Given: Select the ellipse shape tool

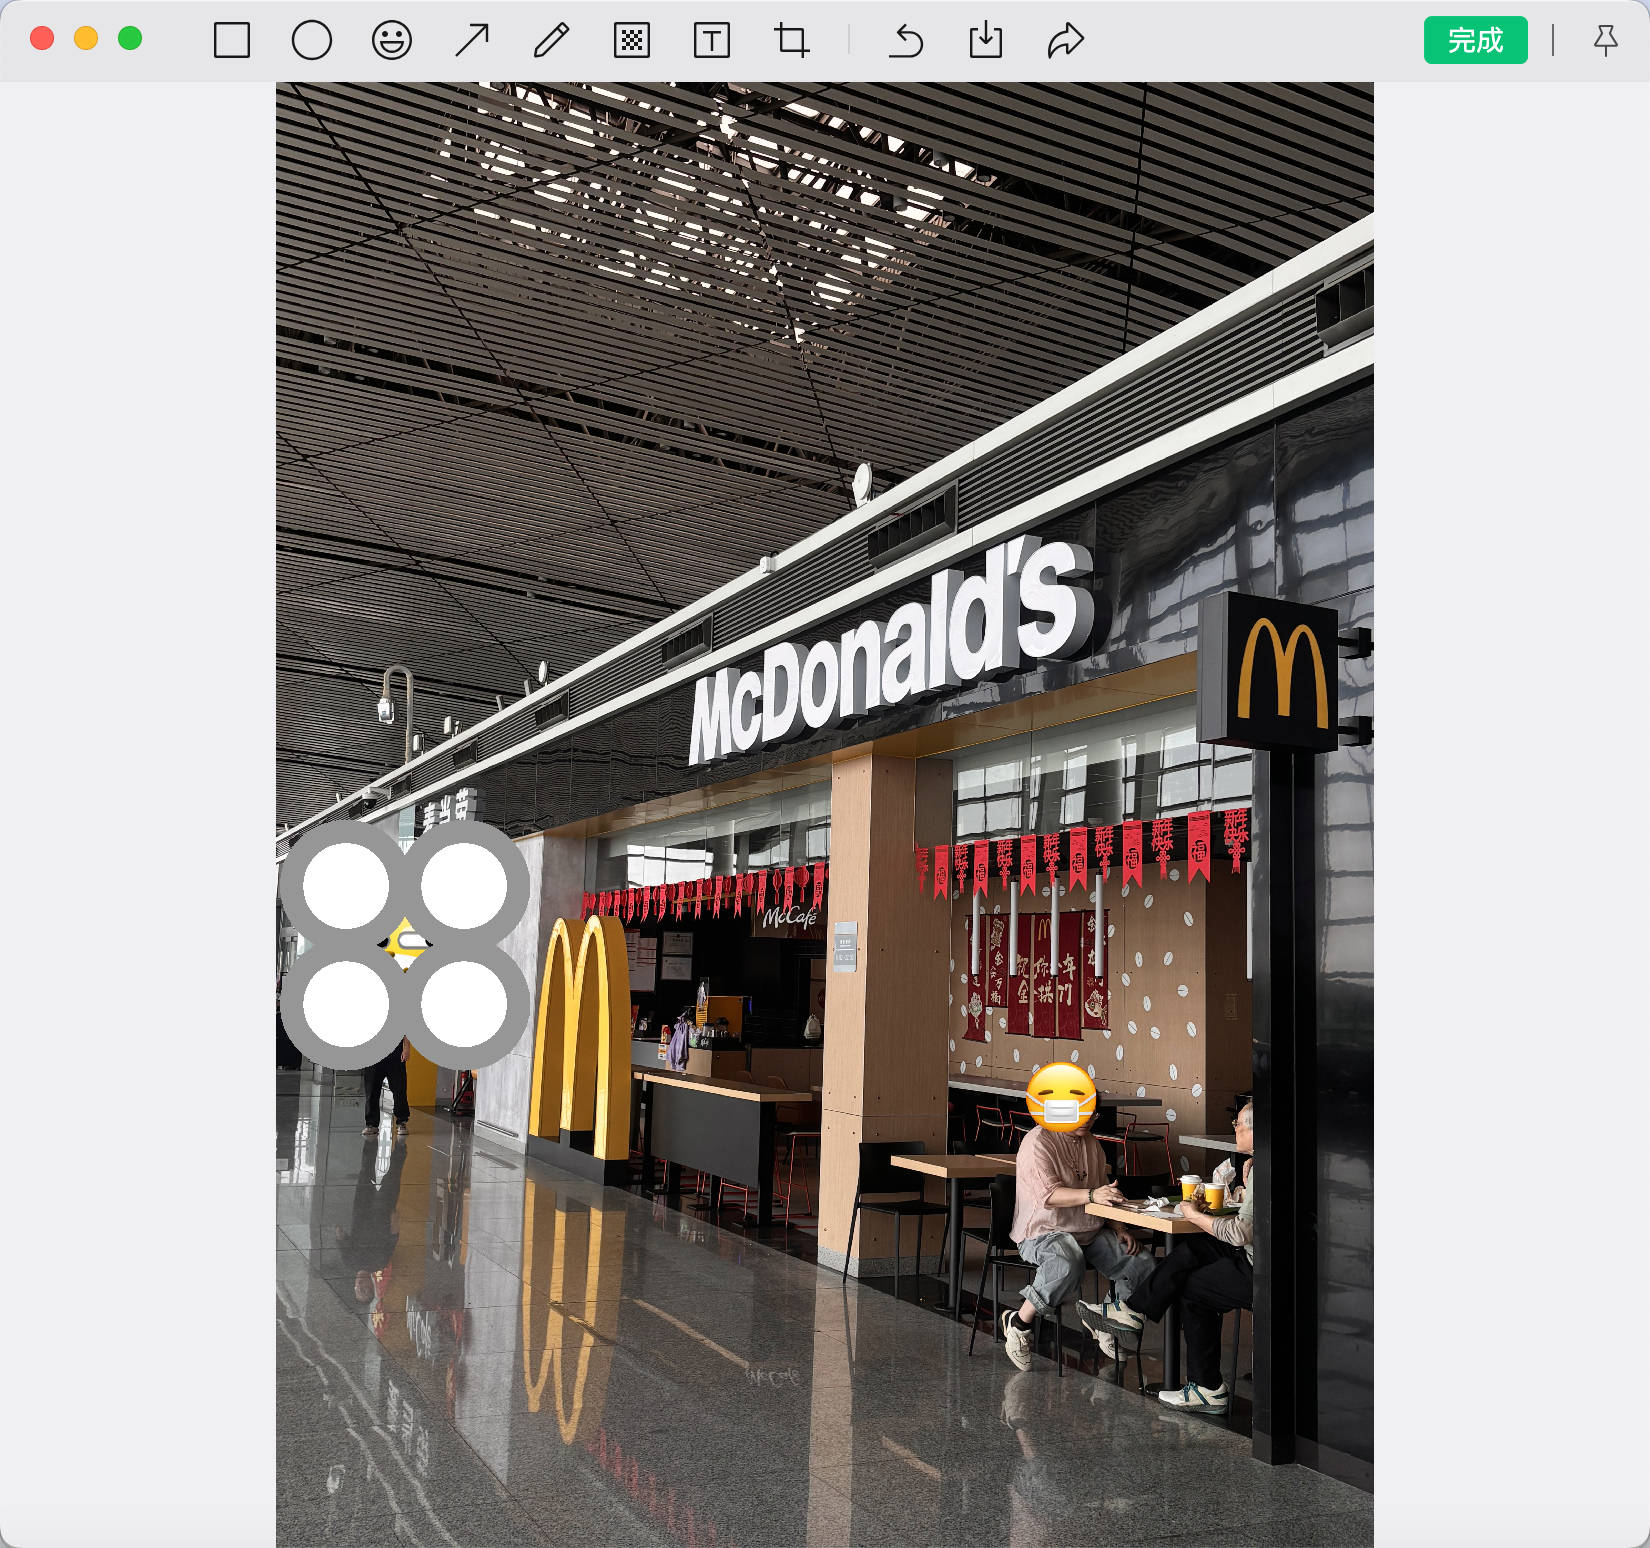Looking at the screenshot, I should coord(312,41).
